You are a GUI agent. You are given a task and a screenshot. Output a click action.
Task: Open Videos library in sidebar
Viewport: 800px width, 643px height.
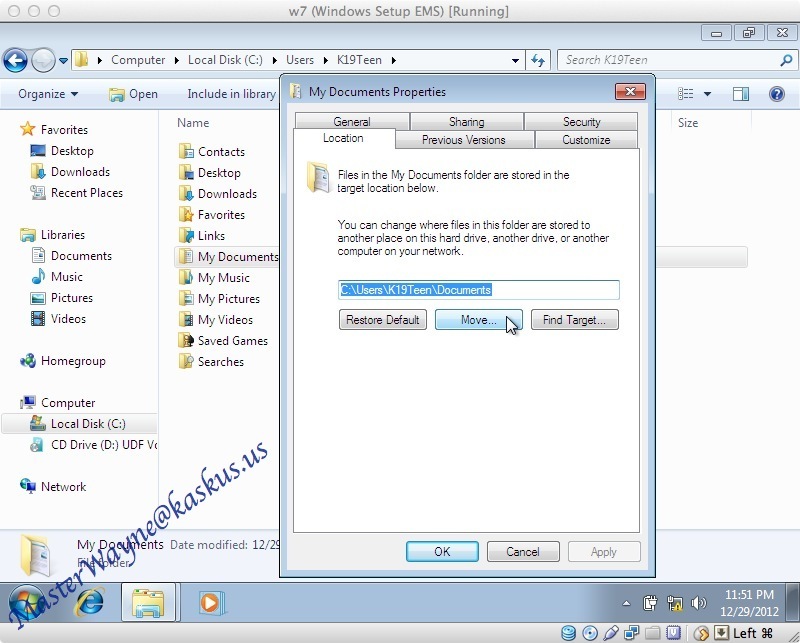click(58, 318)
